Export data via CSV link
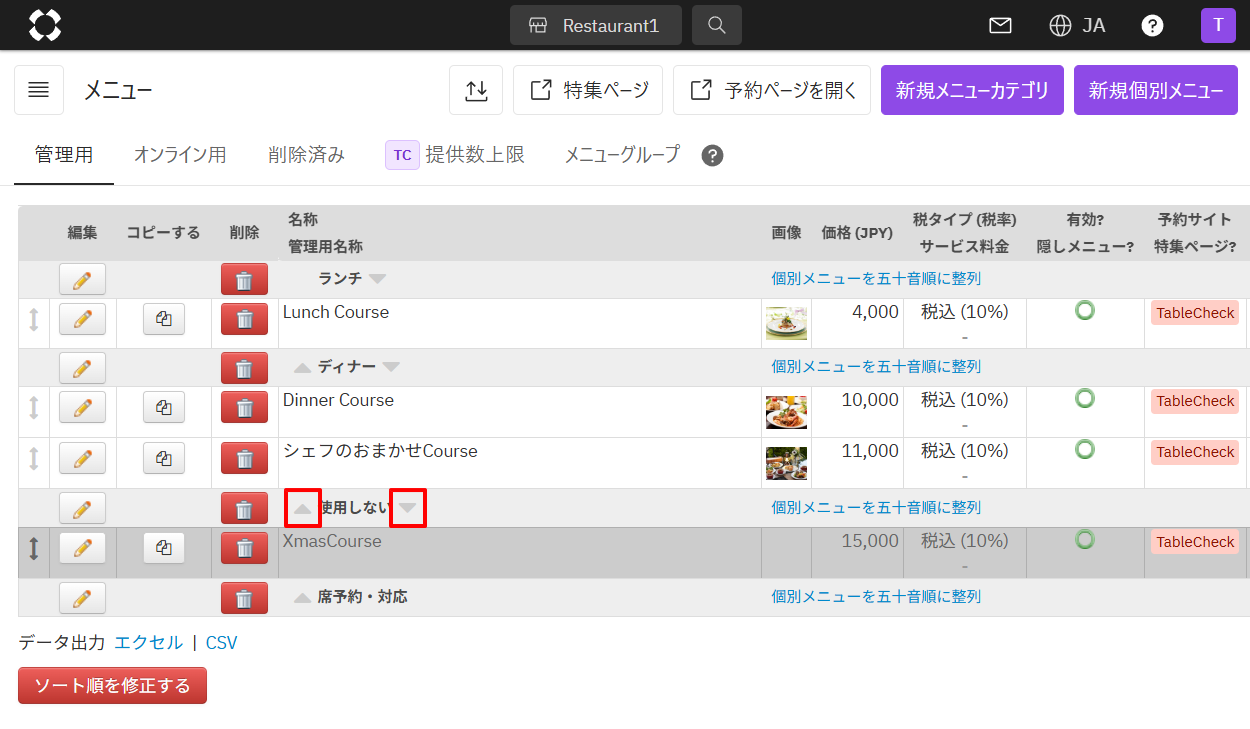Screen dimensions: 1250x729 [x=222, y=642]
